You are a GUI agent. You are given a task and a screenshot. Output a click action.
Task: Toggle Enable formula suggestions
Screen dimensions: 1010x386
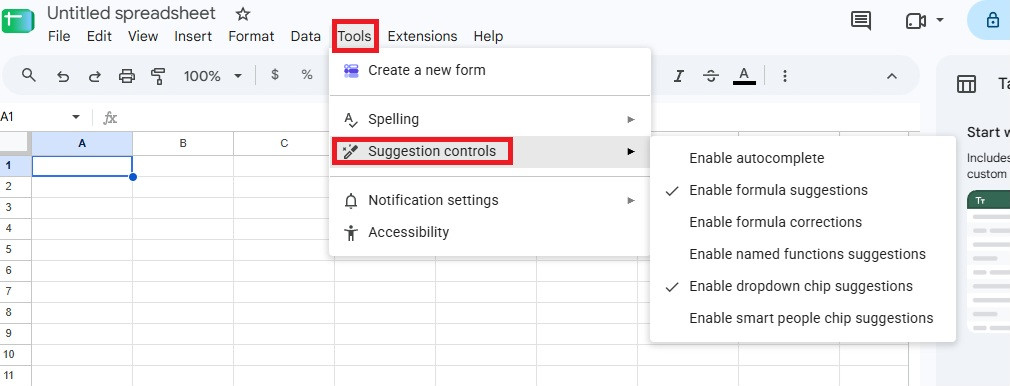803,190
